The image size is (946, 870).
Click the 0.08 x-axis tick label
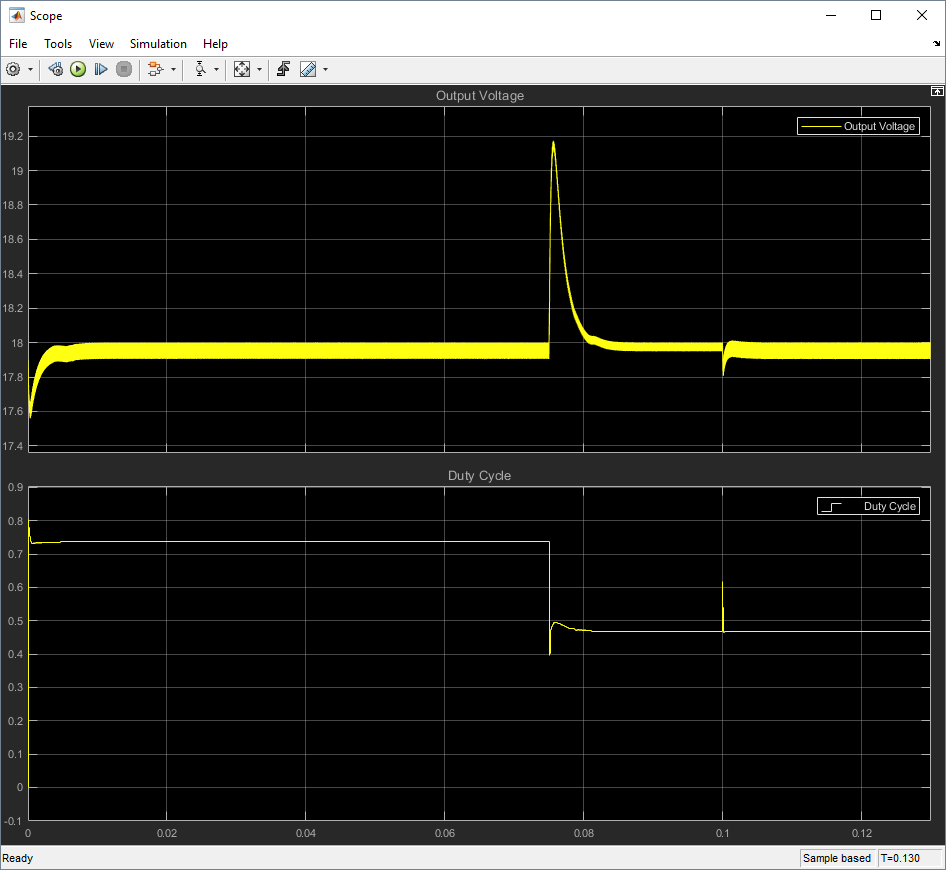[x=583, y=833]
